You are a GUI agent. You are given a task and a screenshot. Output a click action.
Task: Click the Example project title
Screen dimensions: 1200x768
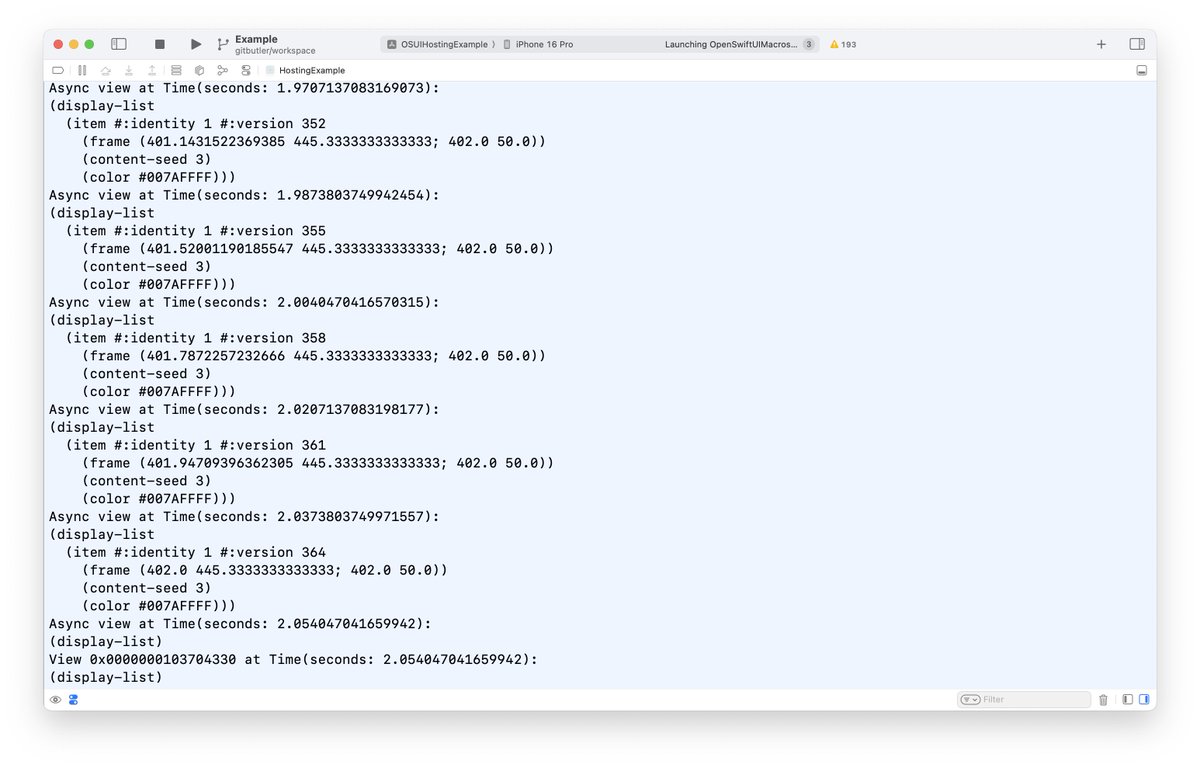[256, 39]
